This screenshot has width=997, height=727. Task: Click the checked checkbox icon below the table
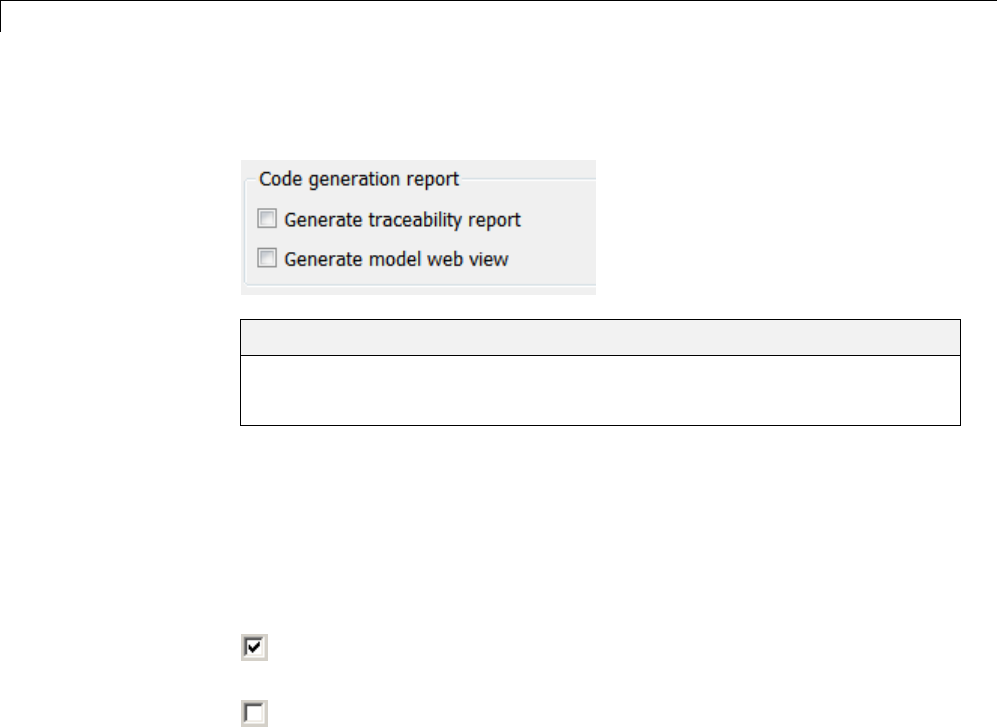tap(255, 648)
